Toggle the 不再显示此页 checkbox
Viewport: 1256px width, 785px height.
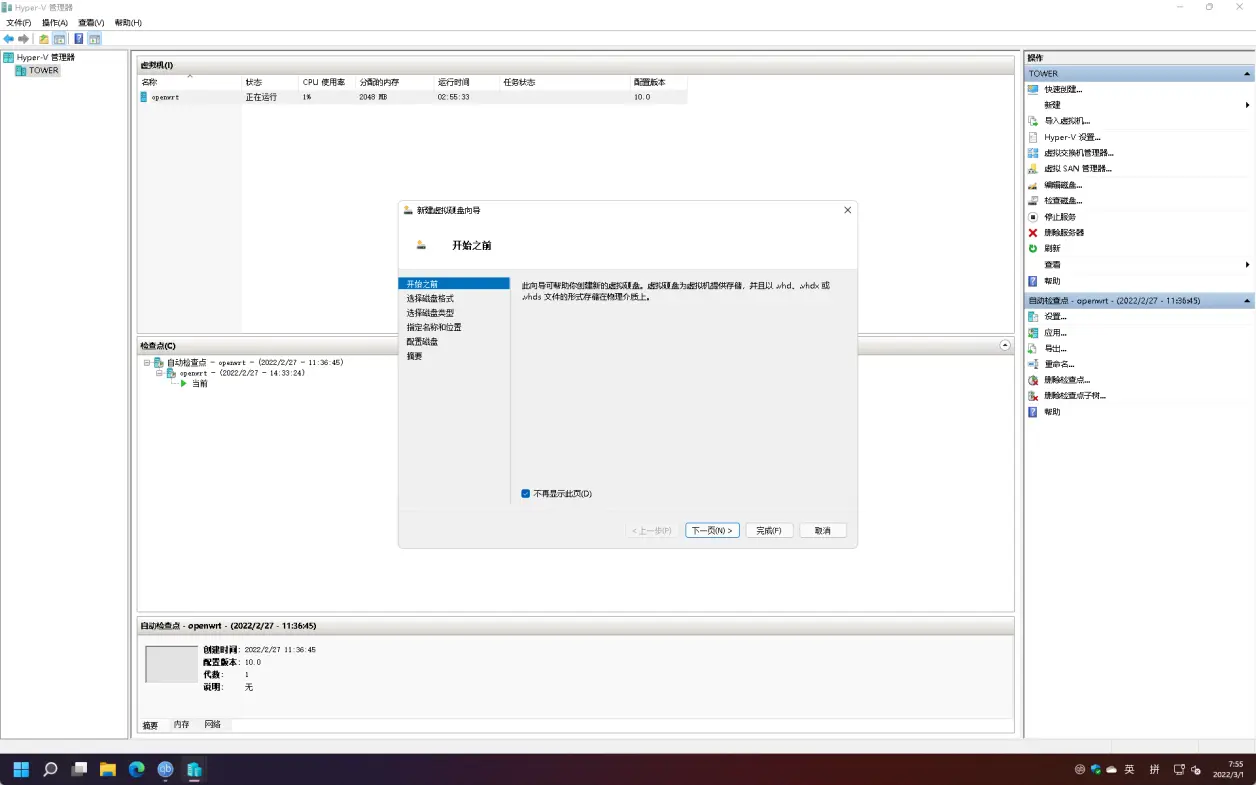(x=525, y=493)
